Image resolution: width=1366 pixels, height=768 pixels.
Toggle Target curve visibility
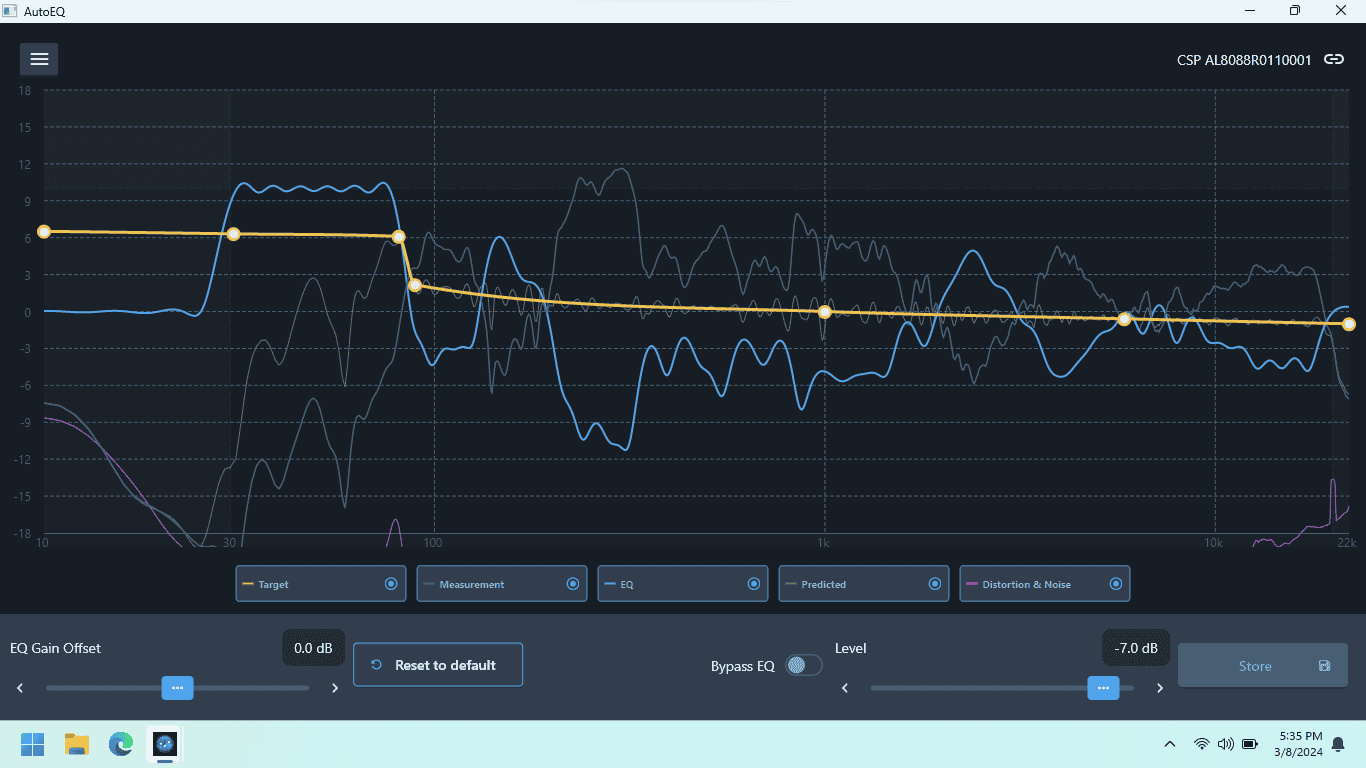coord(321,584)
